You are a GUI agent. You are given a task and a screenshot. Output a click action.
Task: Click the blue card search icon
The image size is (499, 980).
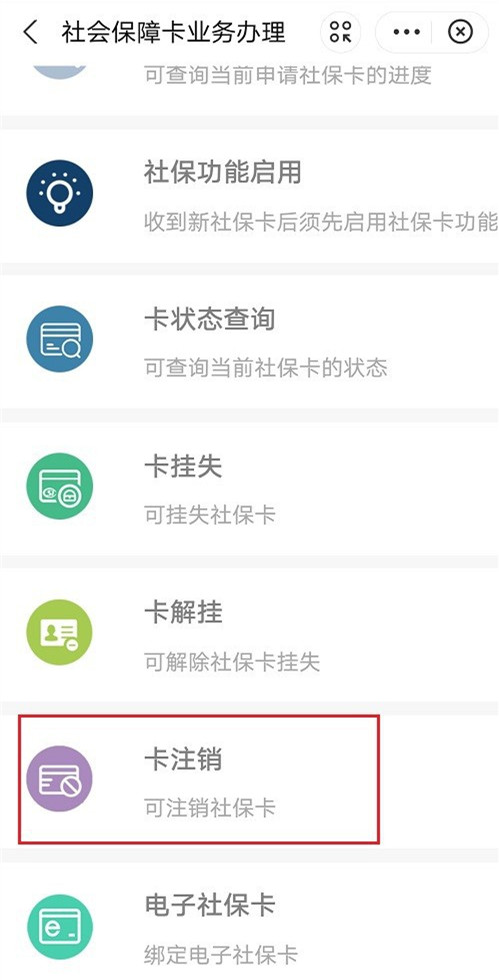59,339
